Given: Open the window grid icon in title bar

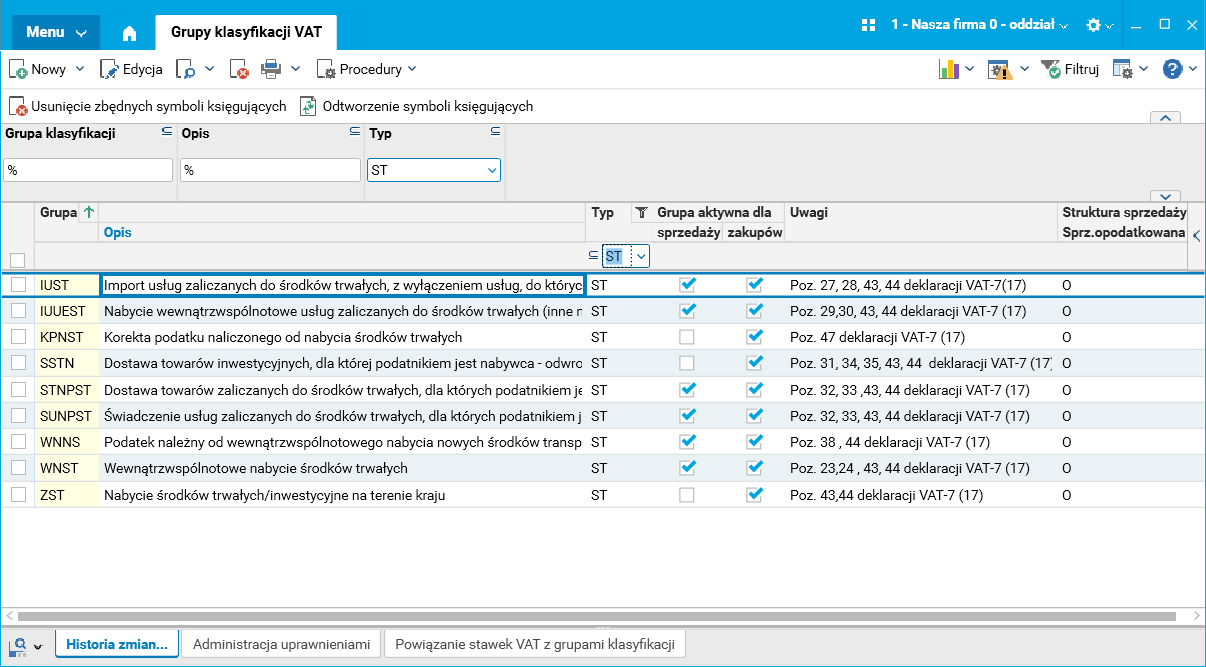Looking at the screenshot, I should (868, 24).
